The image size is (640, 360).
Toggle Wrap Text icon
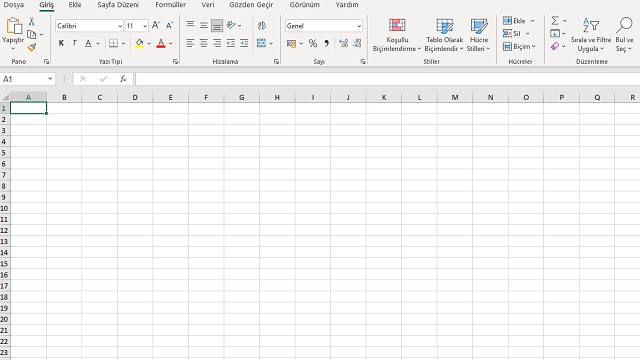click(x=262, y=26)
